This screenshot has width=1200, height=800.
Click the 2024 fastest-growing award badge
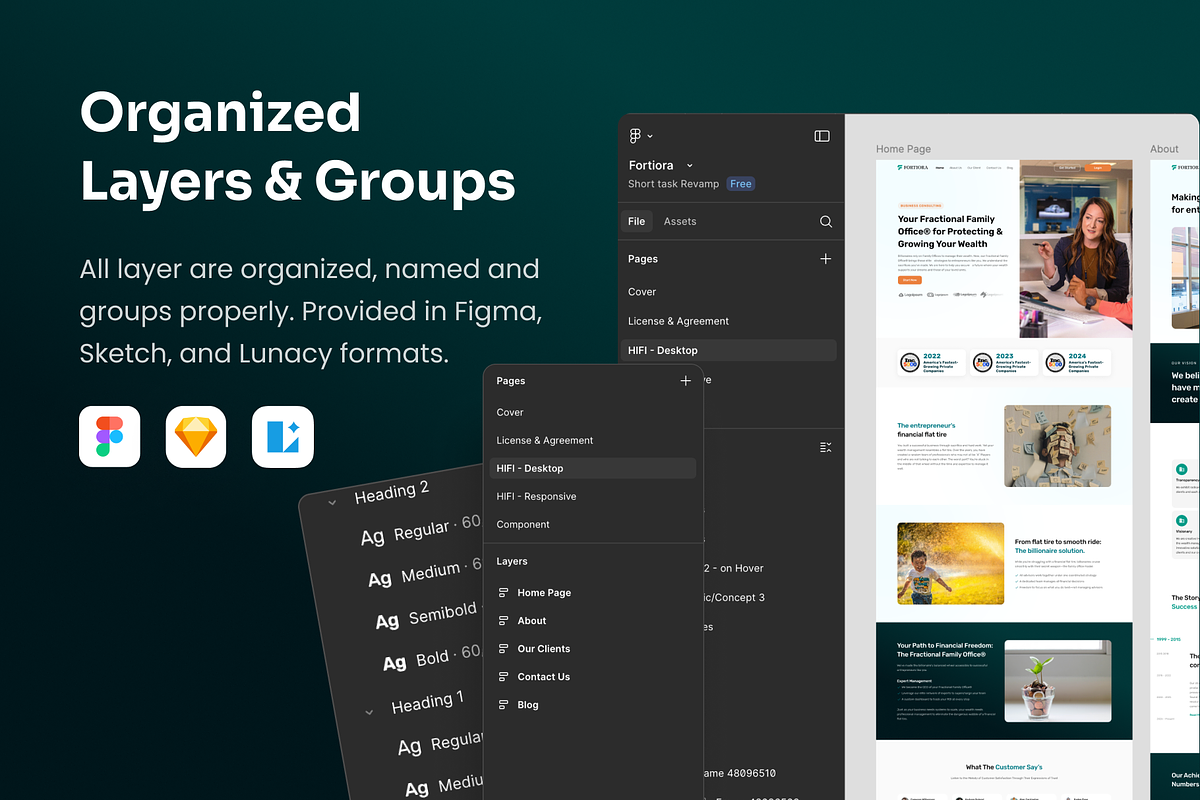point(1077,363)
